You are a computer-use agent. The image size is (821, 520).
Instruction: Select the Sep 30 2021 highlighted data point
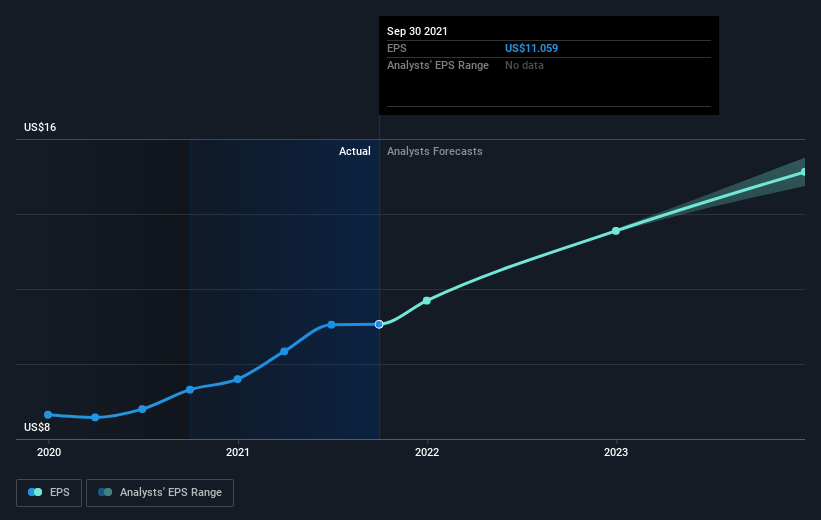tap(379, 325)
